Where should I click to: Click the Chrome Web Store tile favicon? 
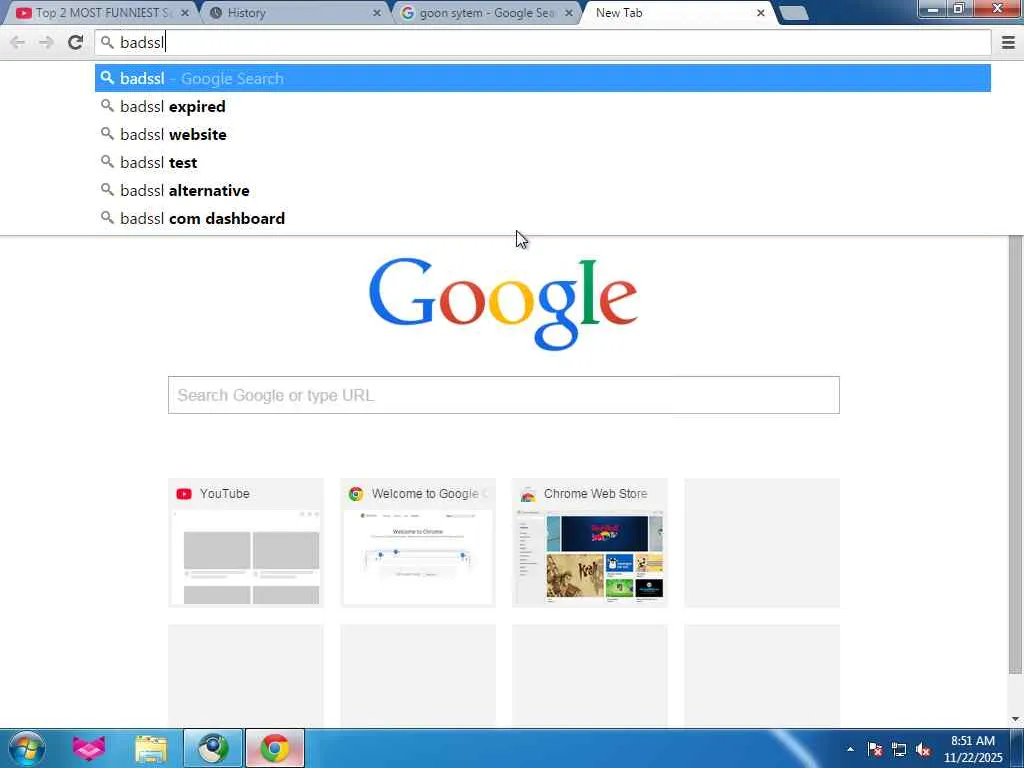528,494
